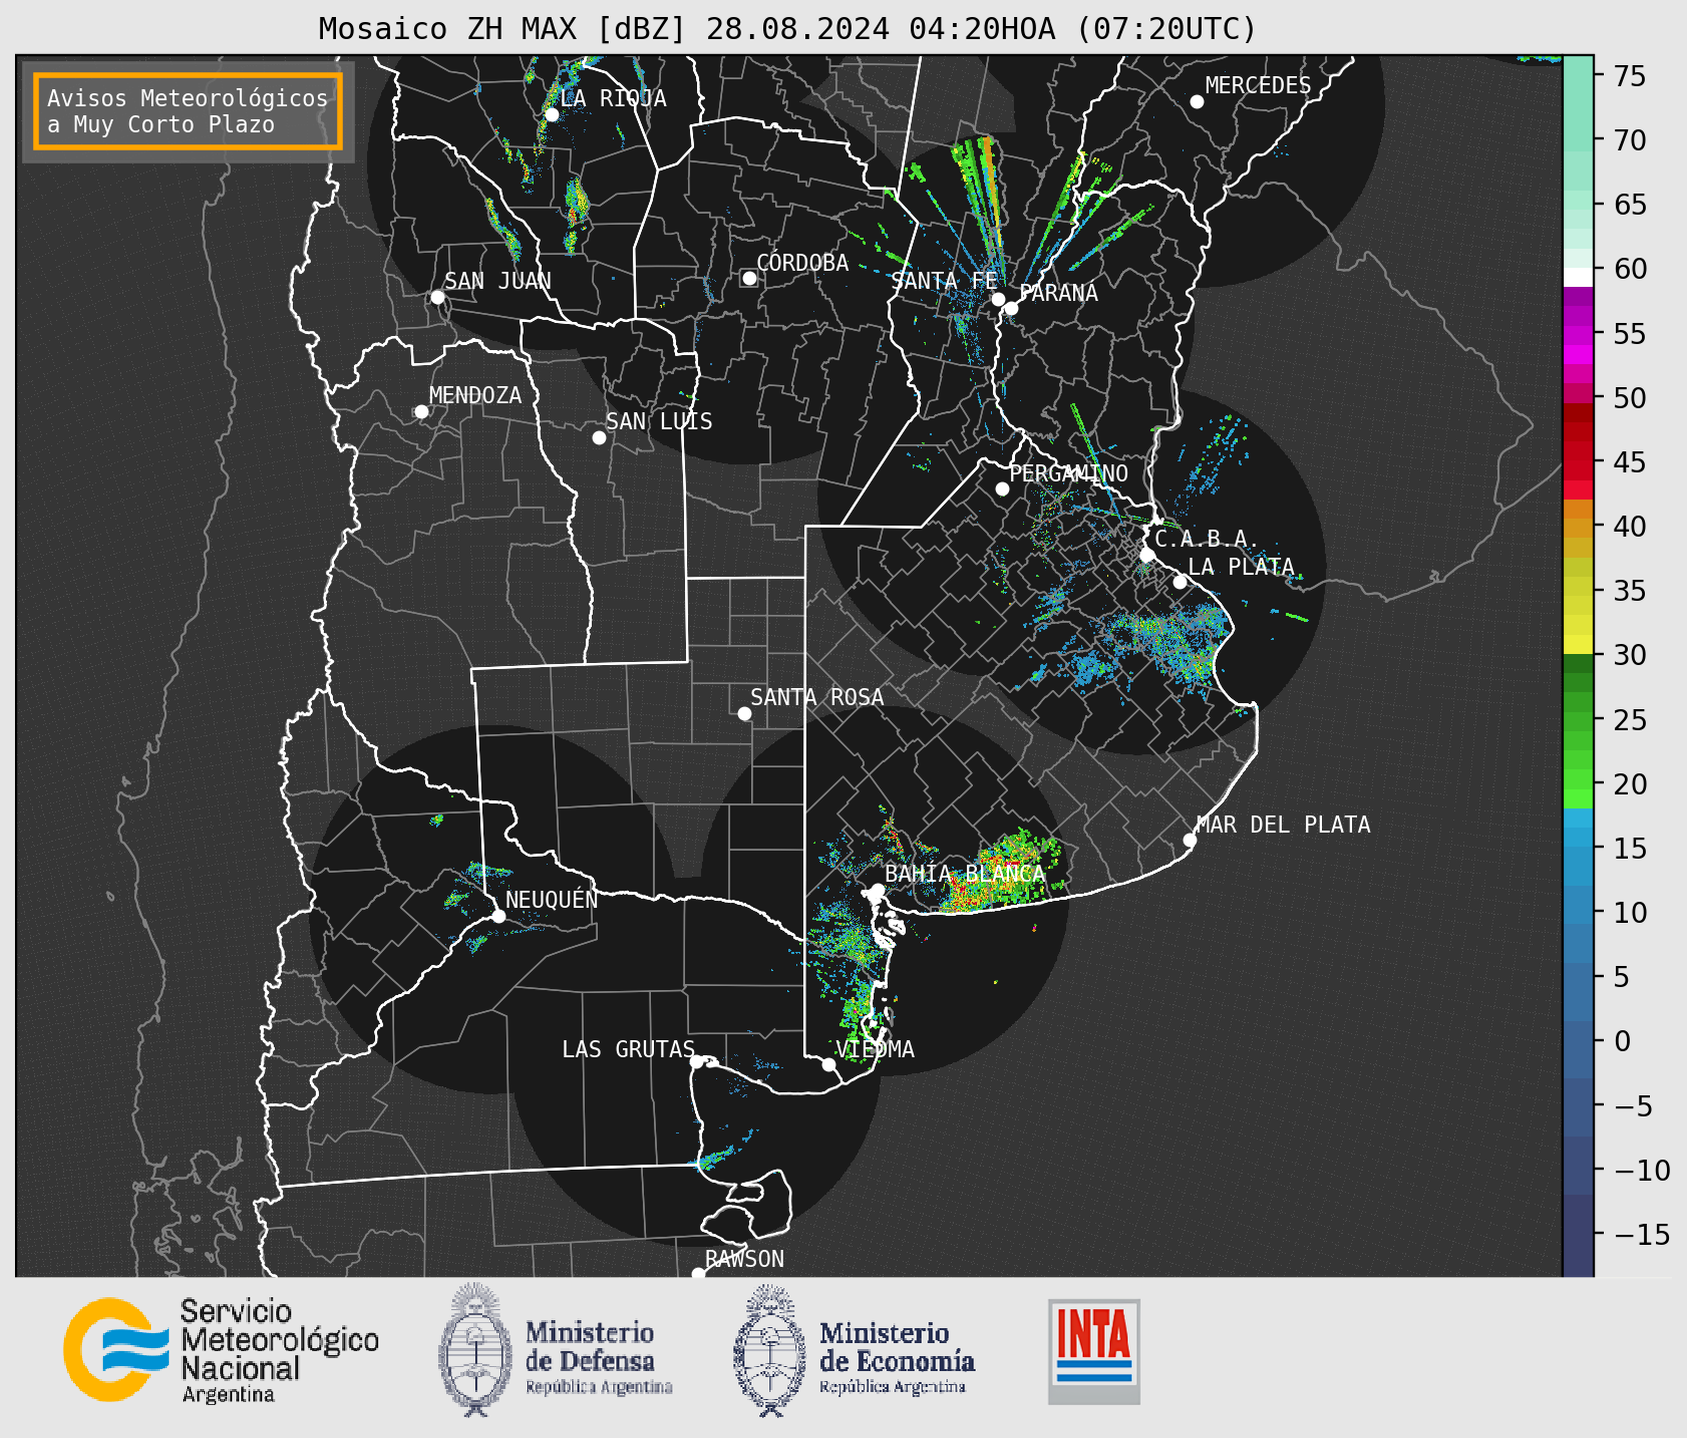Click the C.A.B.A. city marker dot
Image resolution: width=1687 pixels, height=1438 pixels.
click(x=1148, y=555)
